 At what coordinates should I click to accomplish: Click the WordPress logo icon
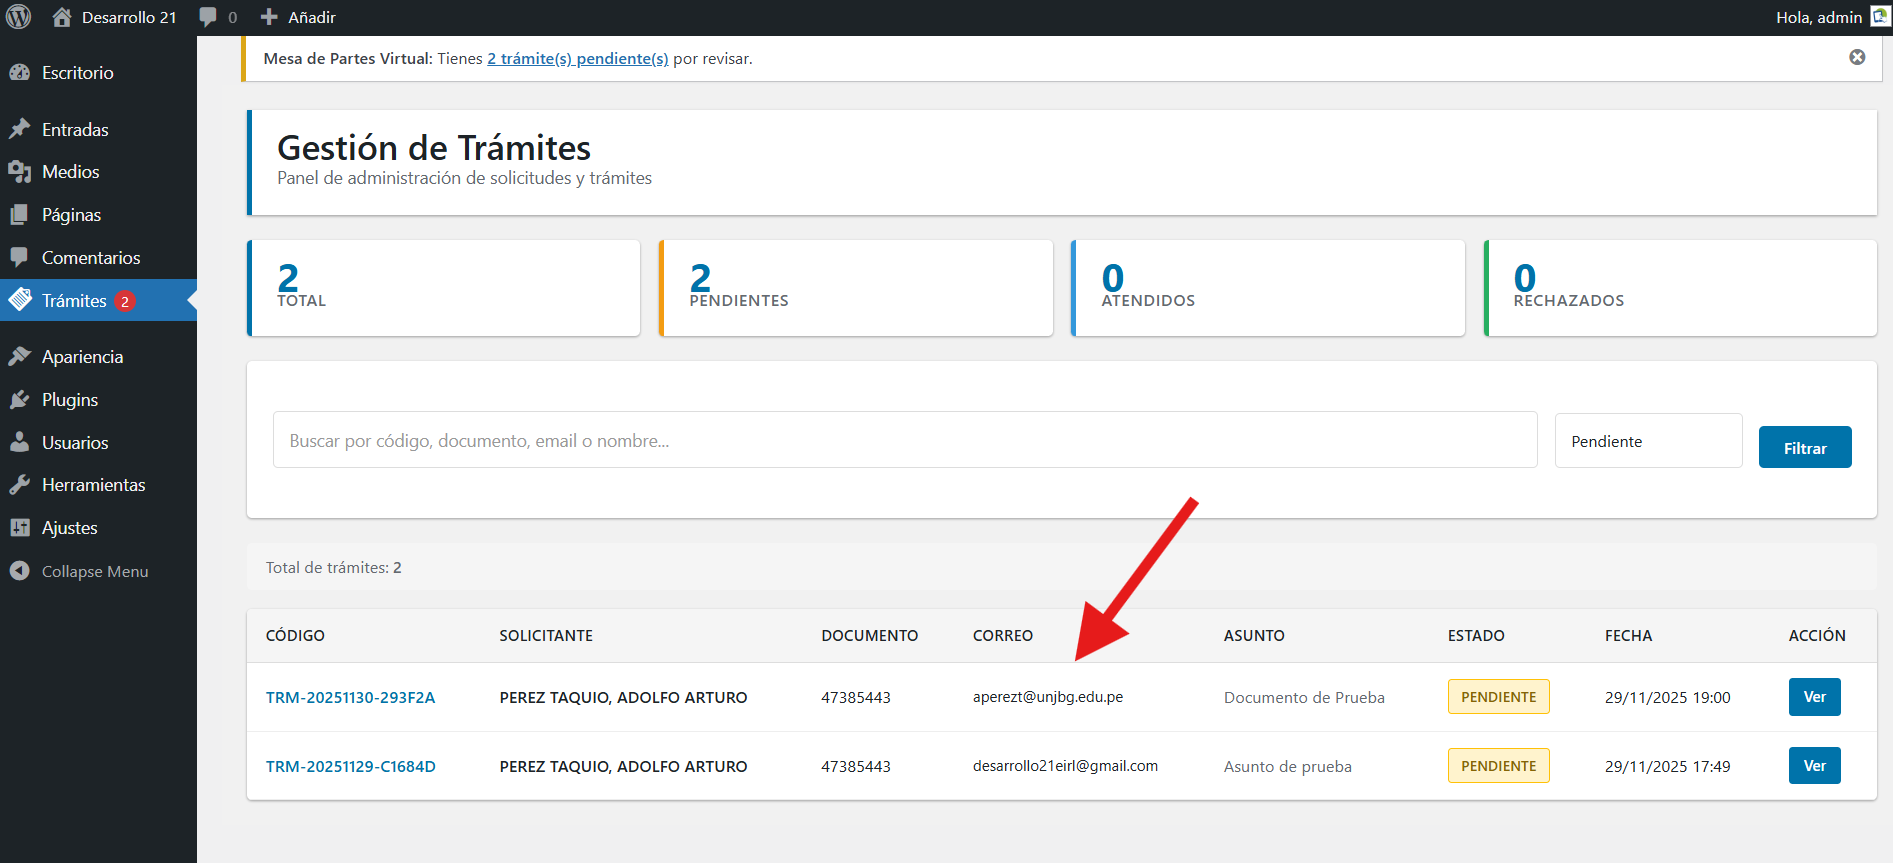(19, 17)
